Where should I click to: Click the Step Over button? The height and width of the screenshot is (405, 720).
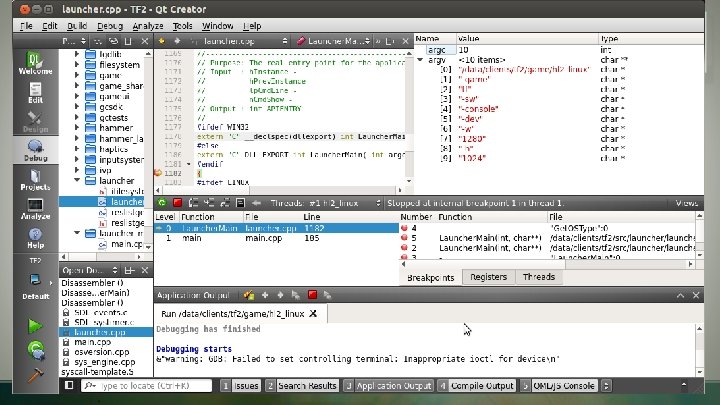tap(193, 202)
